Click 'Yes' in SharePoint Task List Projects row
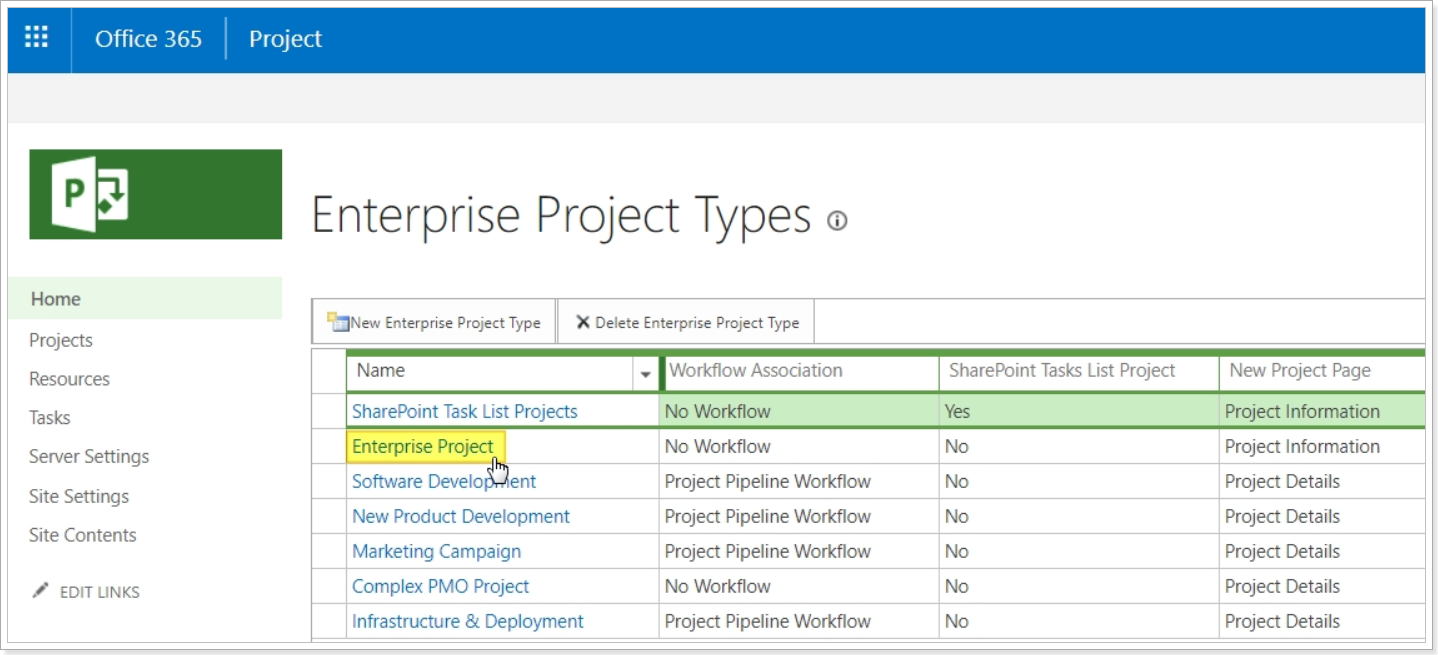Image resolution: width=1438 pixels, height=655 pixels. (957, 411)
